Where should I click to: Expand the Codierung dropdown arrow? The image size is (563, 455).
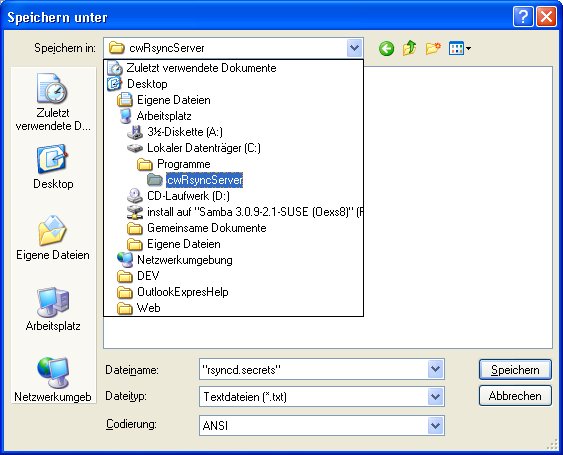(435, 426)
